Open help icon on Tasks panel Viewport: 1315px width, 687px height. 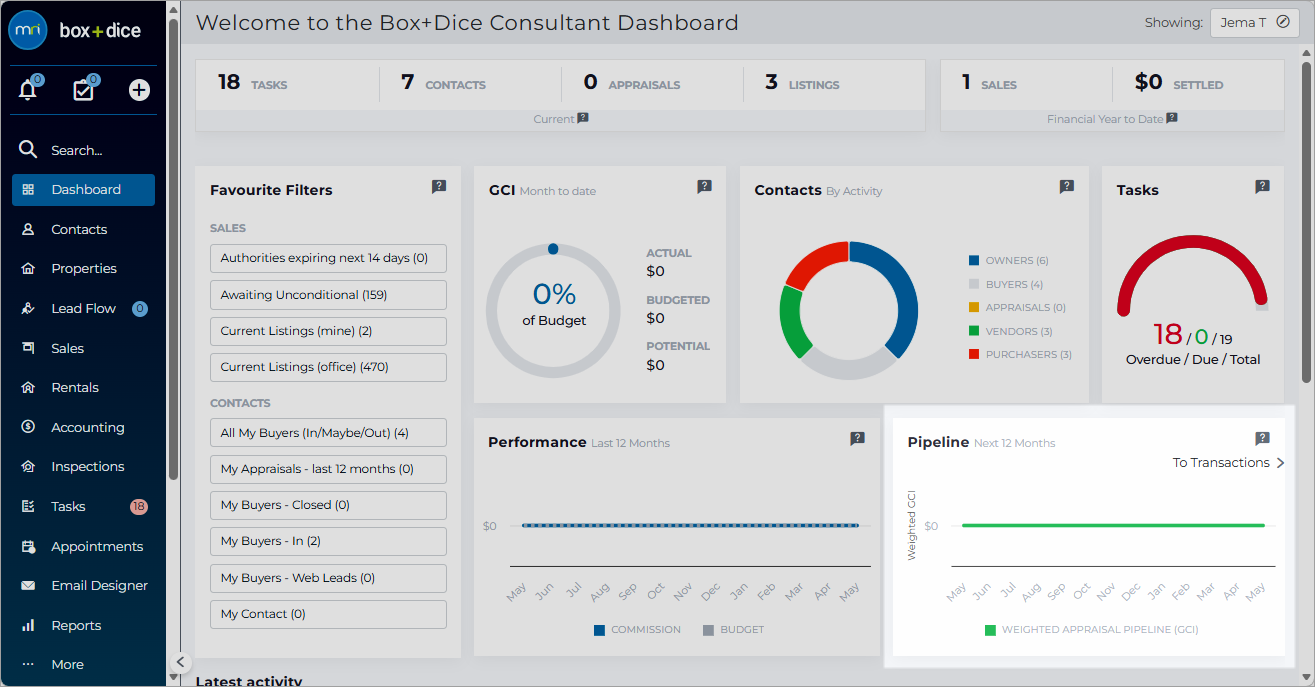click(x=1262, y=186)
